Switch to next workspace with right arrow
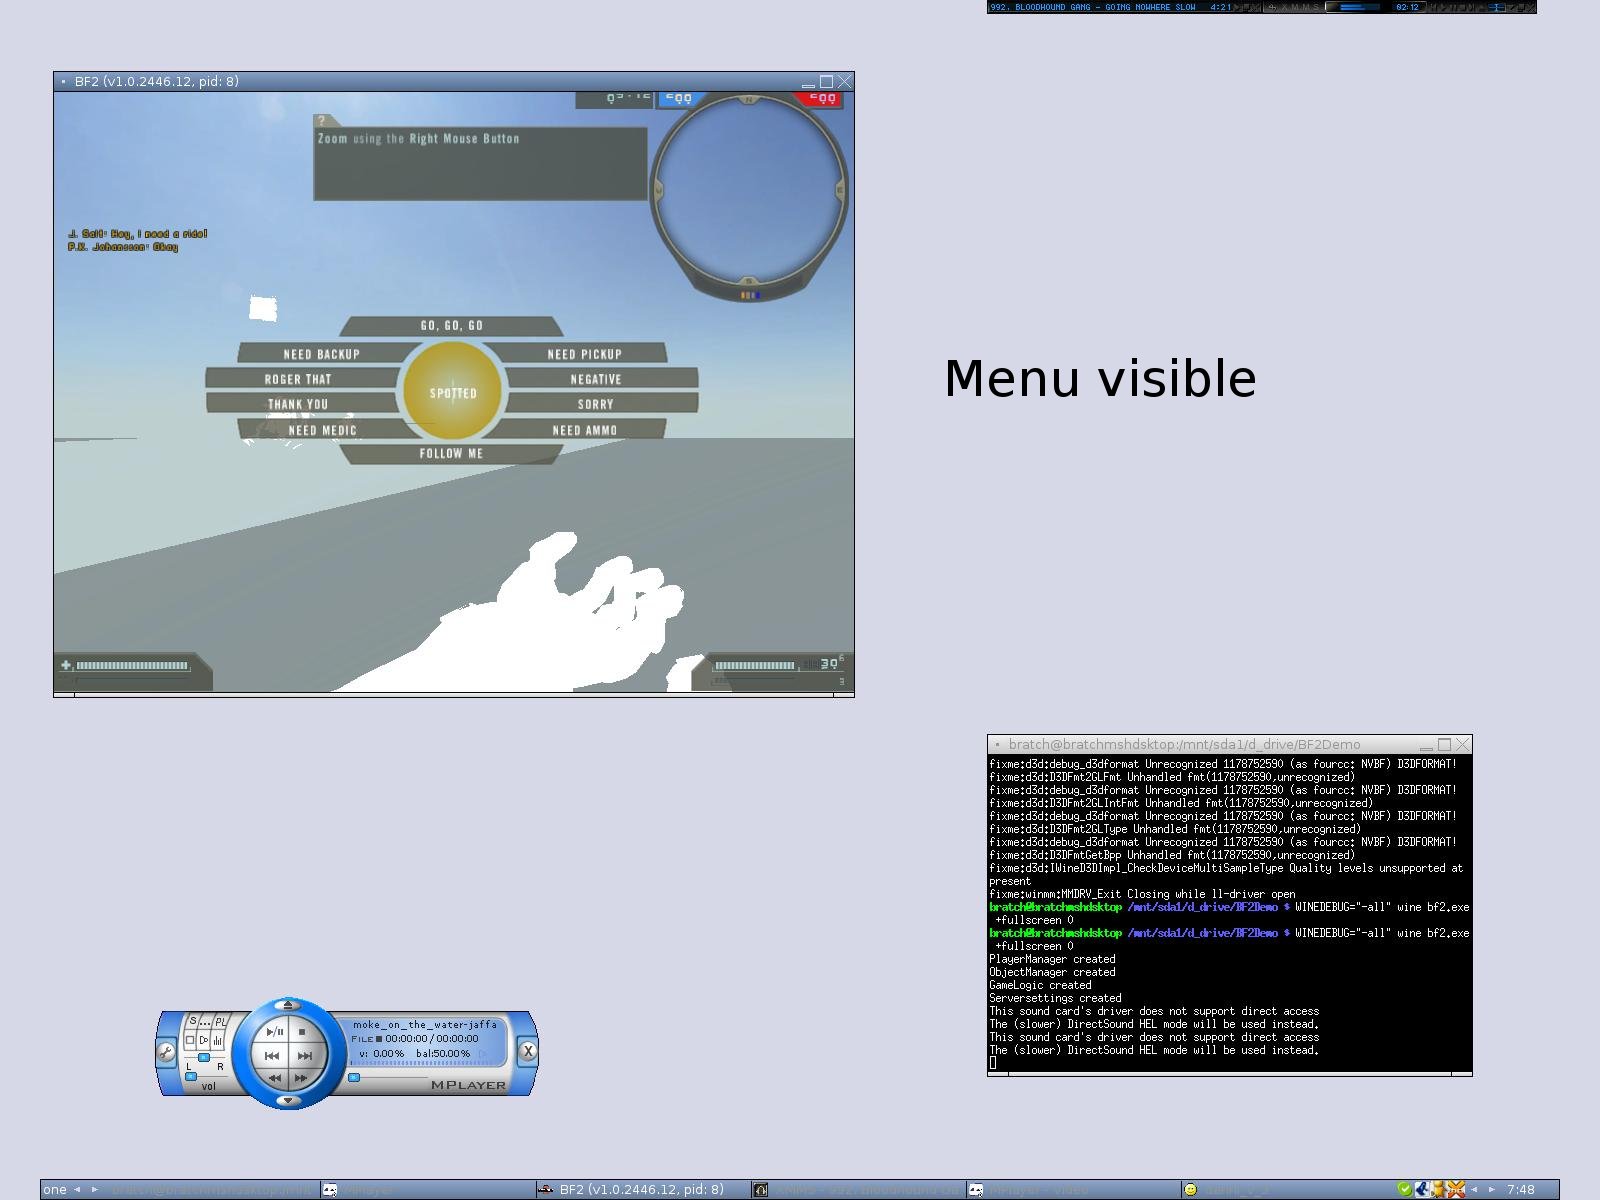This screenshot has height=1200, width=1600. point(95,1189)
